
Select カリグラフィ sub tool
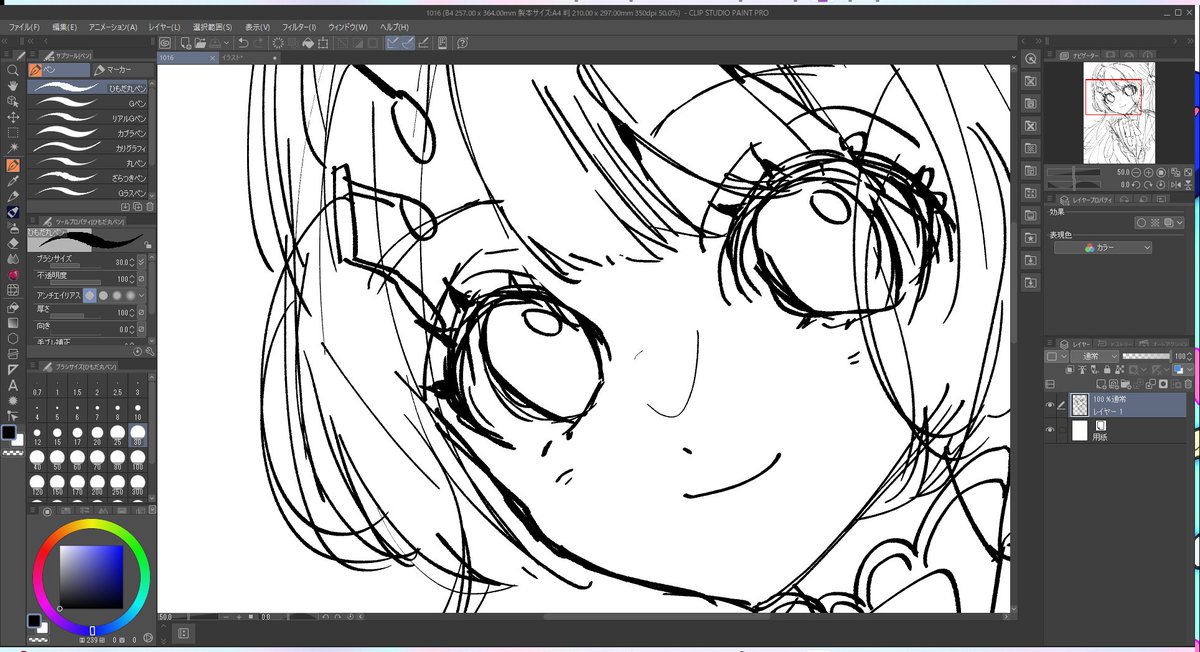click(x=89, y=148)
